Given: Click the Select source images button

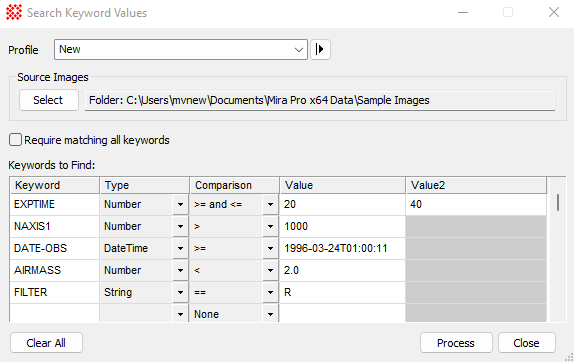Looking at the screenshot, I should [x=49, y=100].
